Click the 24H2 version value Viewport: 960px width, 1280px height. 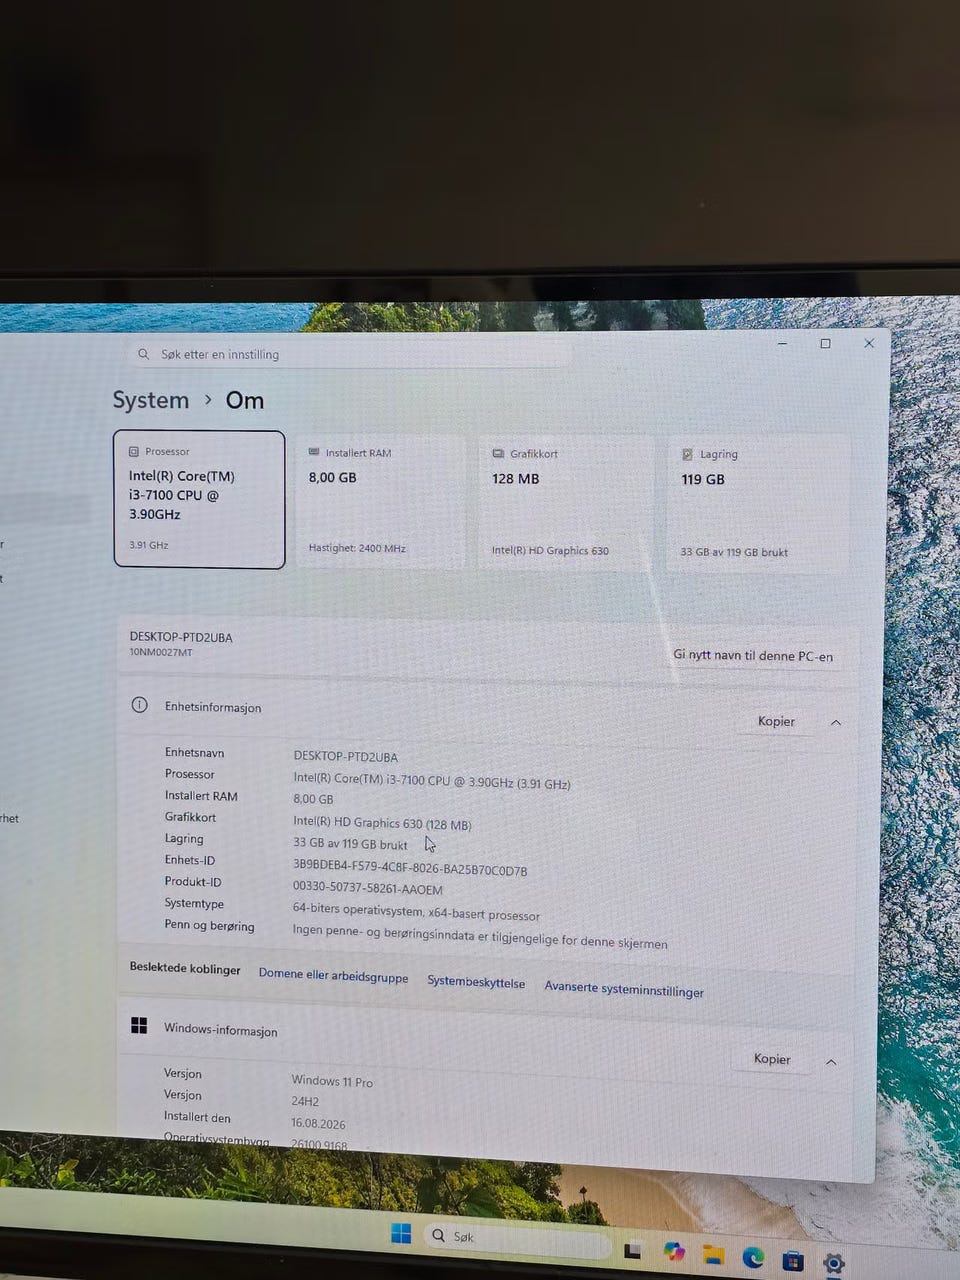[x=305, y=1101]
